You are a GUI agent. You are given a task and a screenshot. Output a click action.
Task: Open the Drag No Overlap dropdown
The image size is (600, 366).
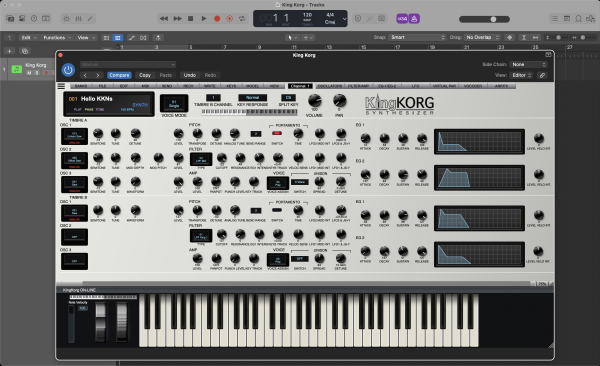483,37
